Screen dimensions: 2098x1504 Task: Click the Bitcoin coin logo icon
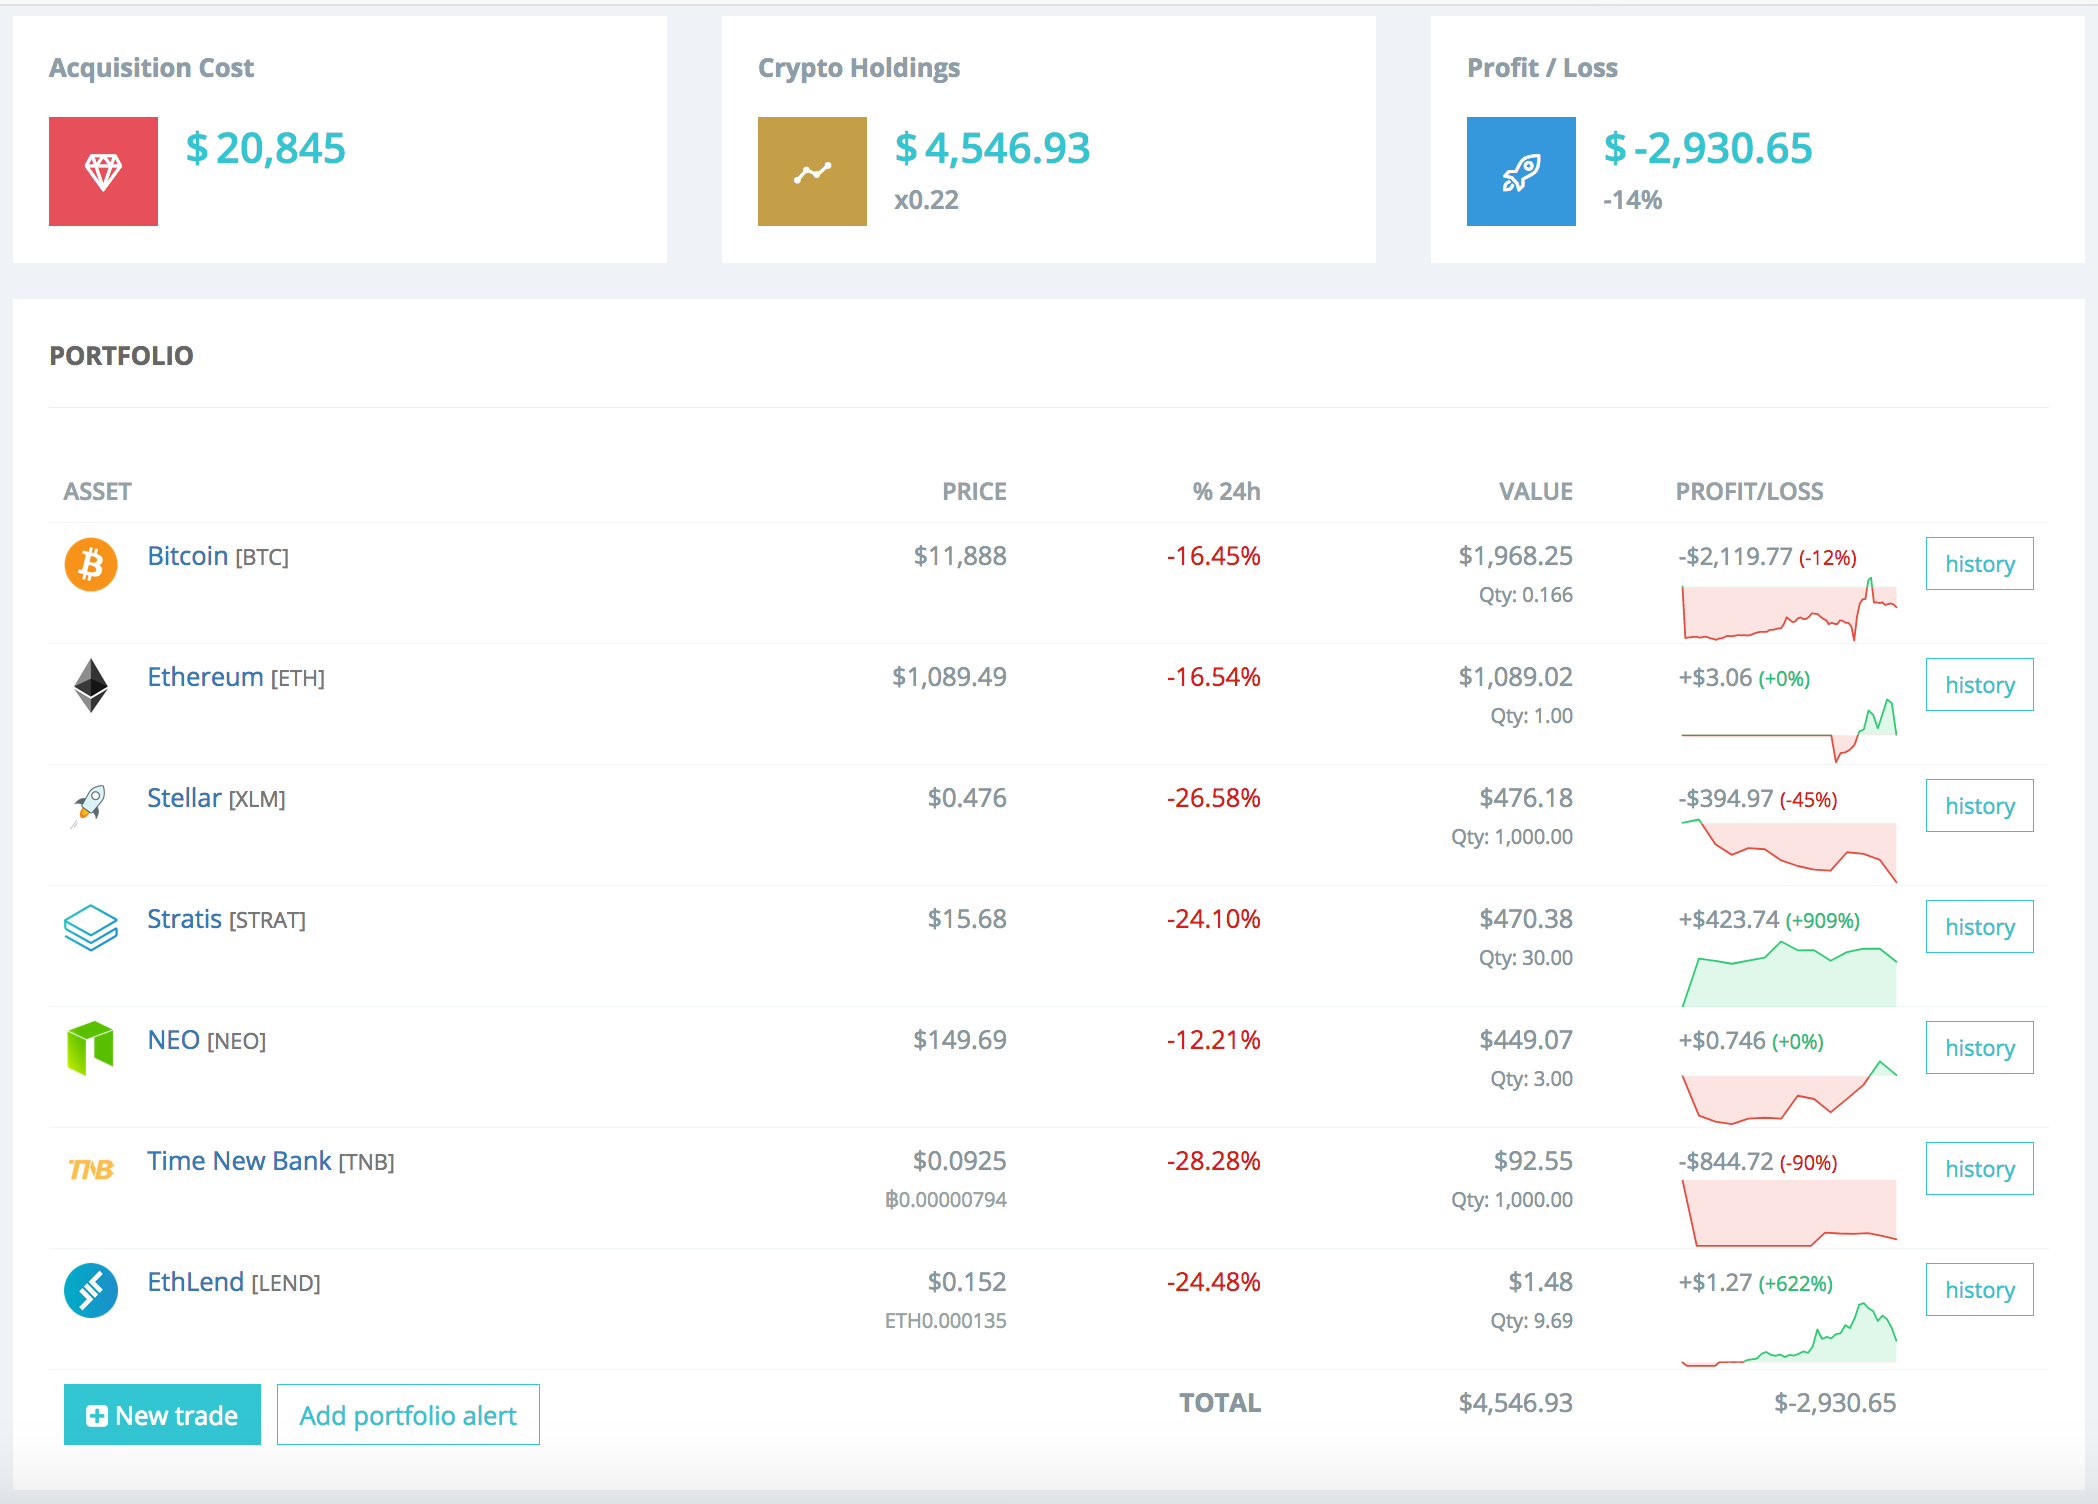[91, 565]
